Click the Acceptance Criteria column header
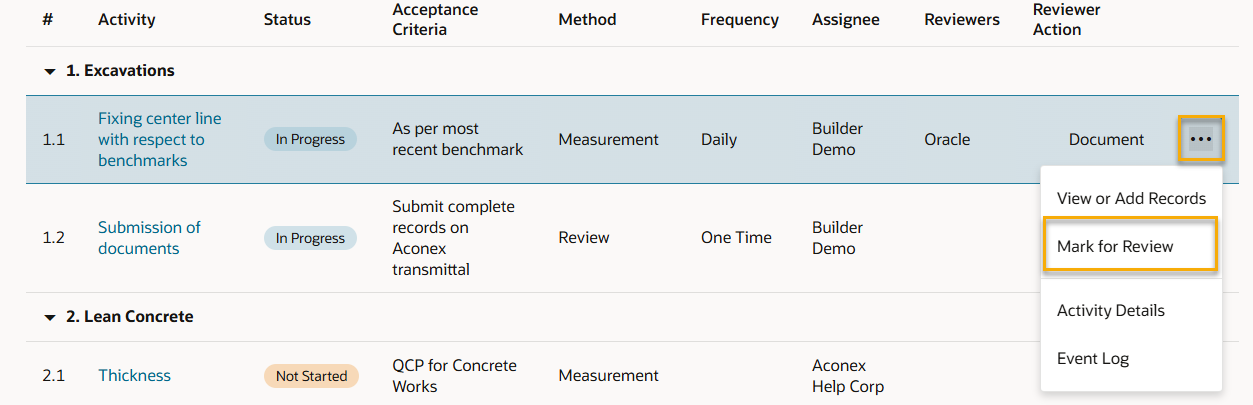The image size is (1253, 405). coord(435,20)
